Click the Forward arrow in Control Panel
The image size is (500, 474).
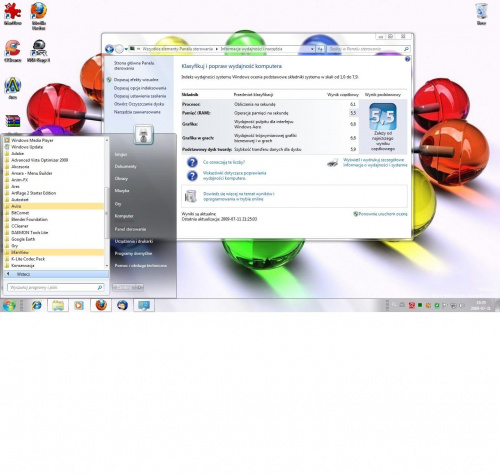coord(119,49)
